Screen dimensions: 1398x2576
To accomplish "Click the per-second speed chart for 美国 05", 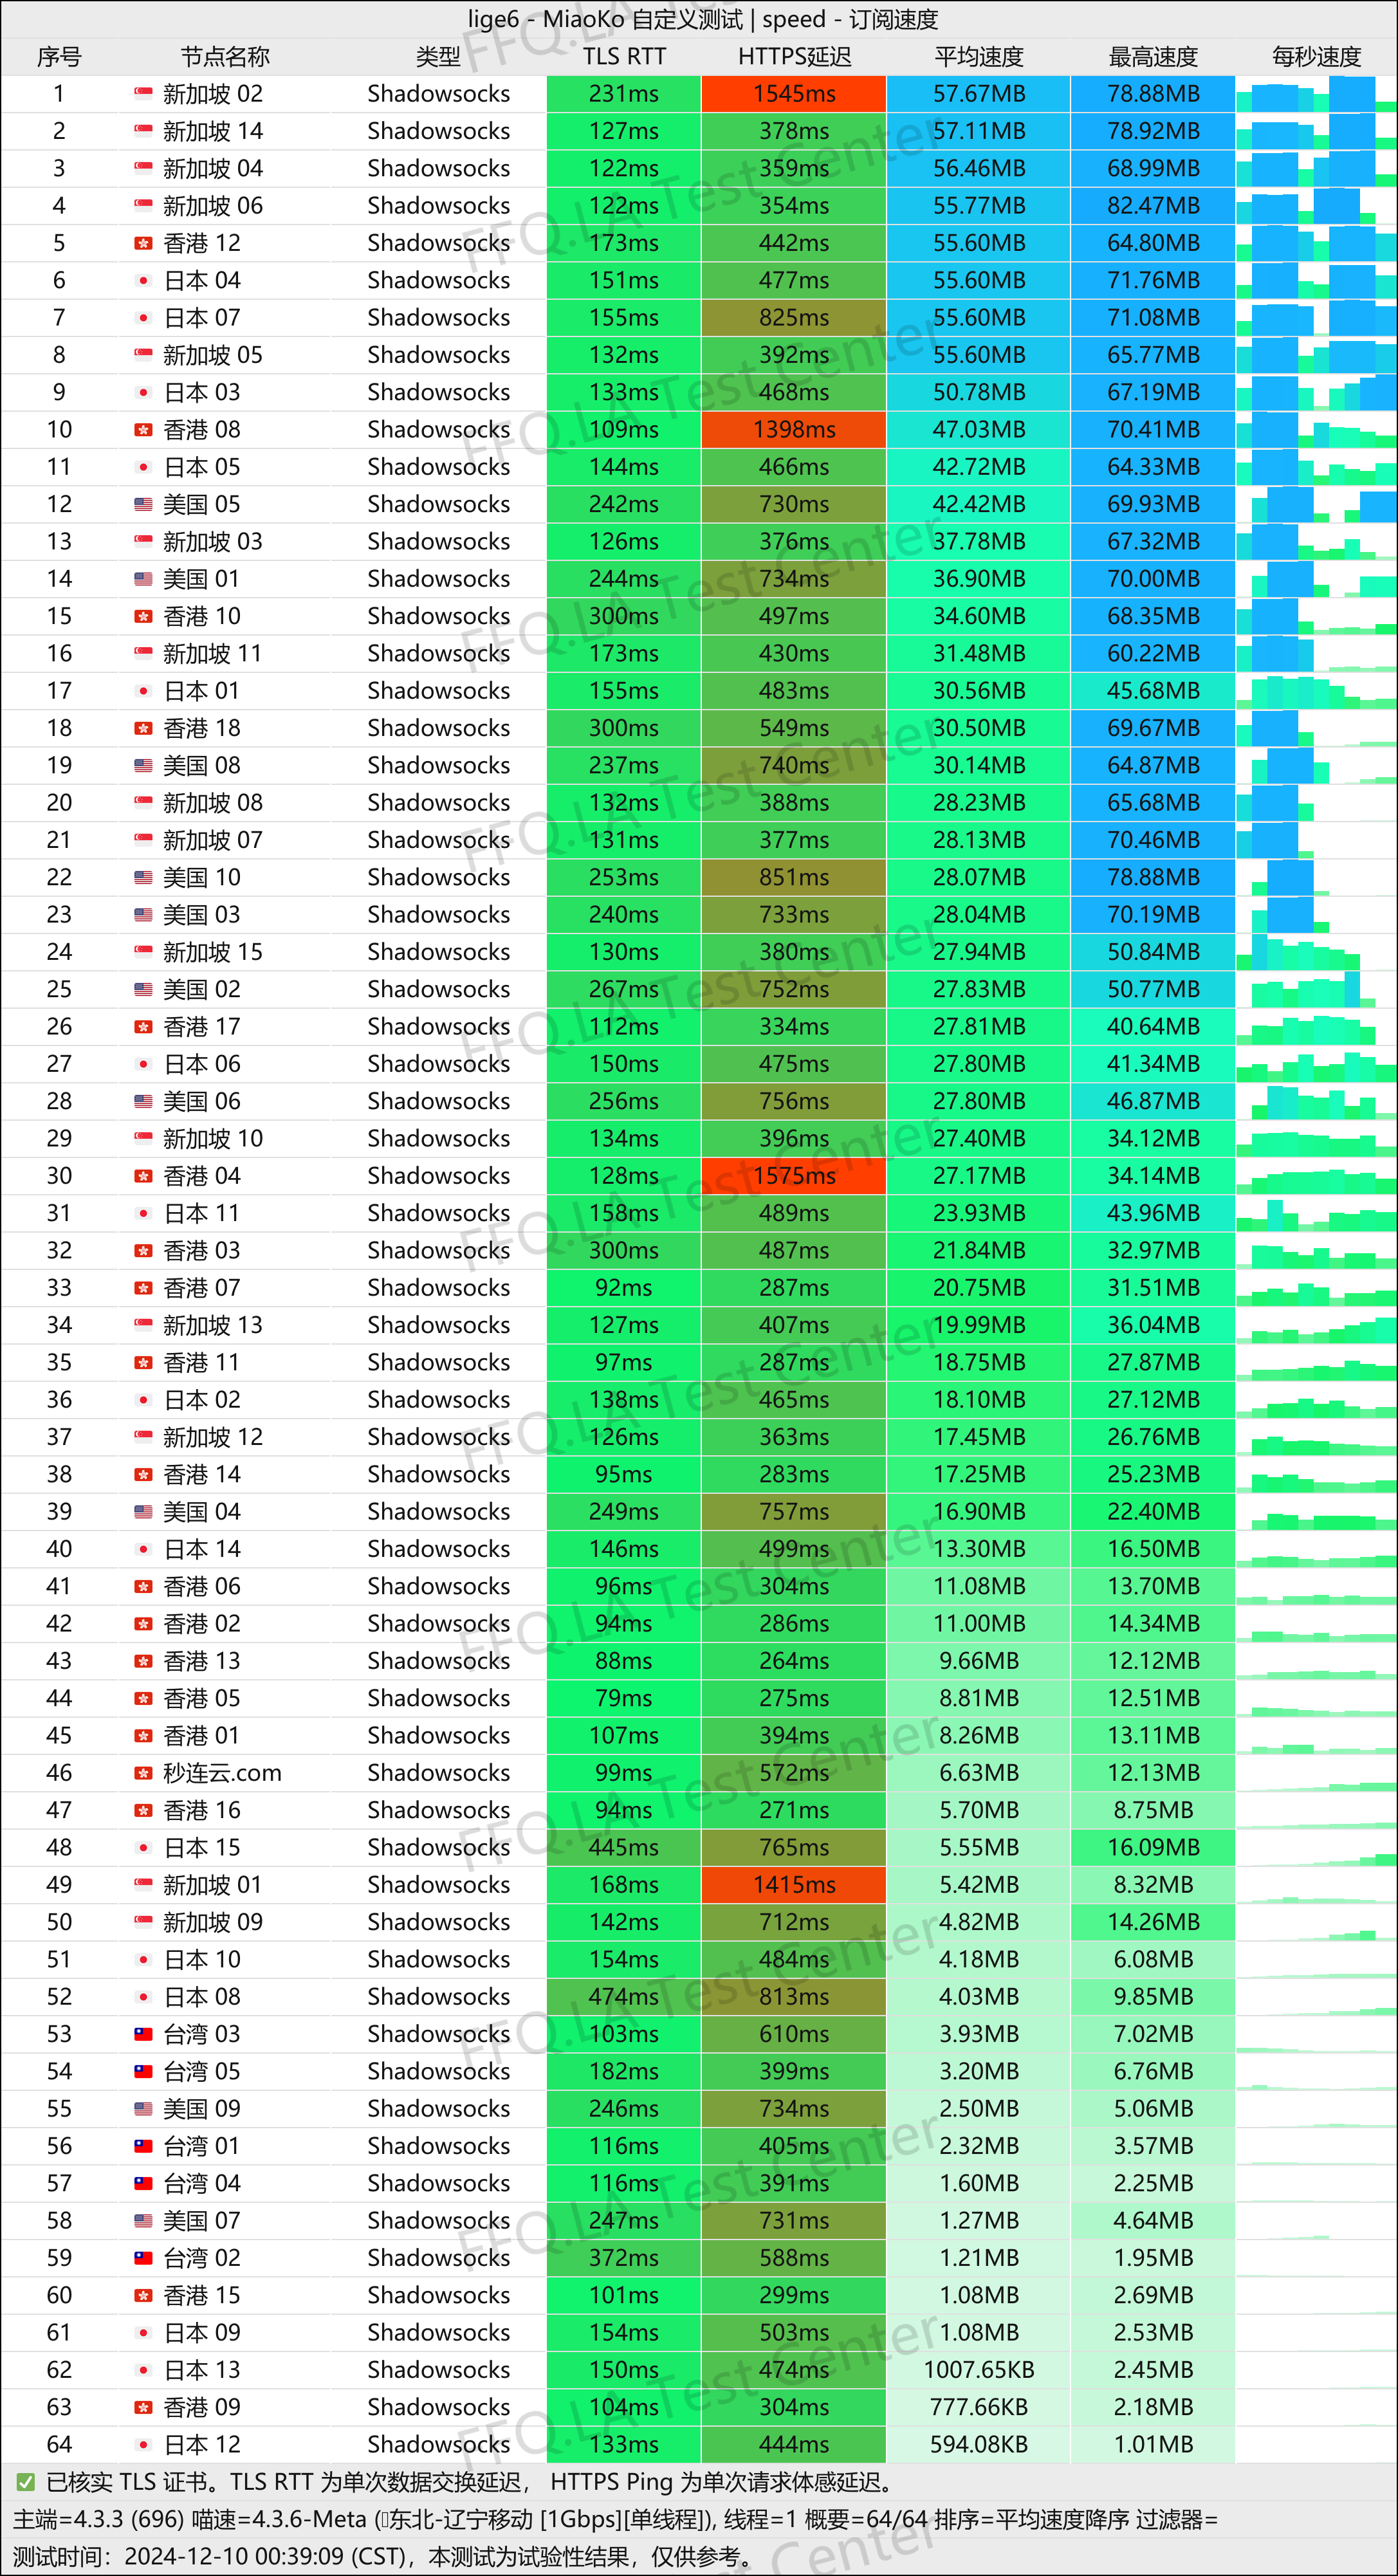I will (1316, 505).
